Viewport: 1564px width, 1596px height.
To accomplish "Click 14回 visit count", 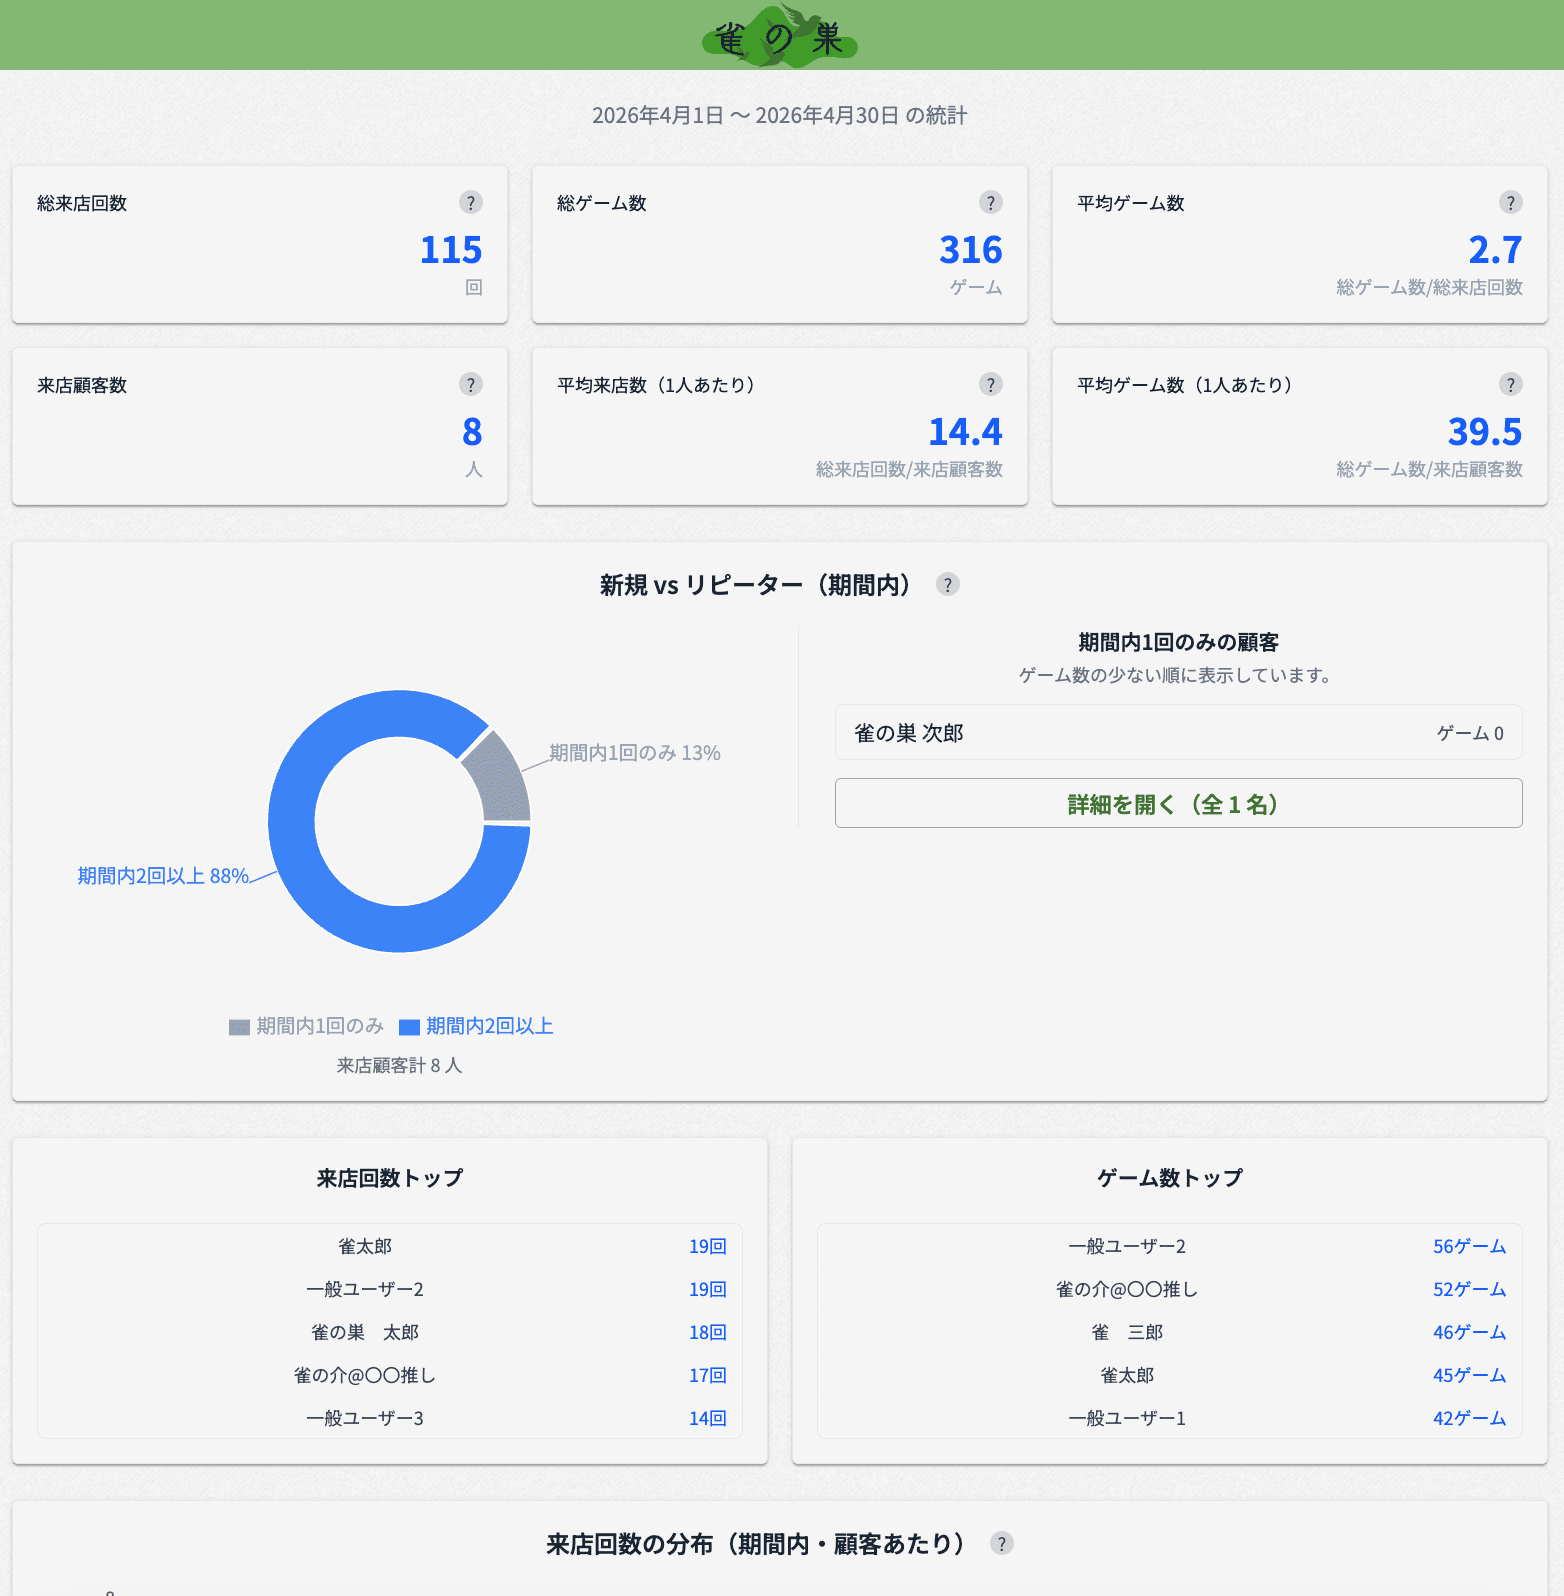I will tap(707, 1418).
